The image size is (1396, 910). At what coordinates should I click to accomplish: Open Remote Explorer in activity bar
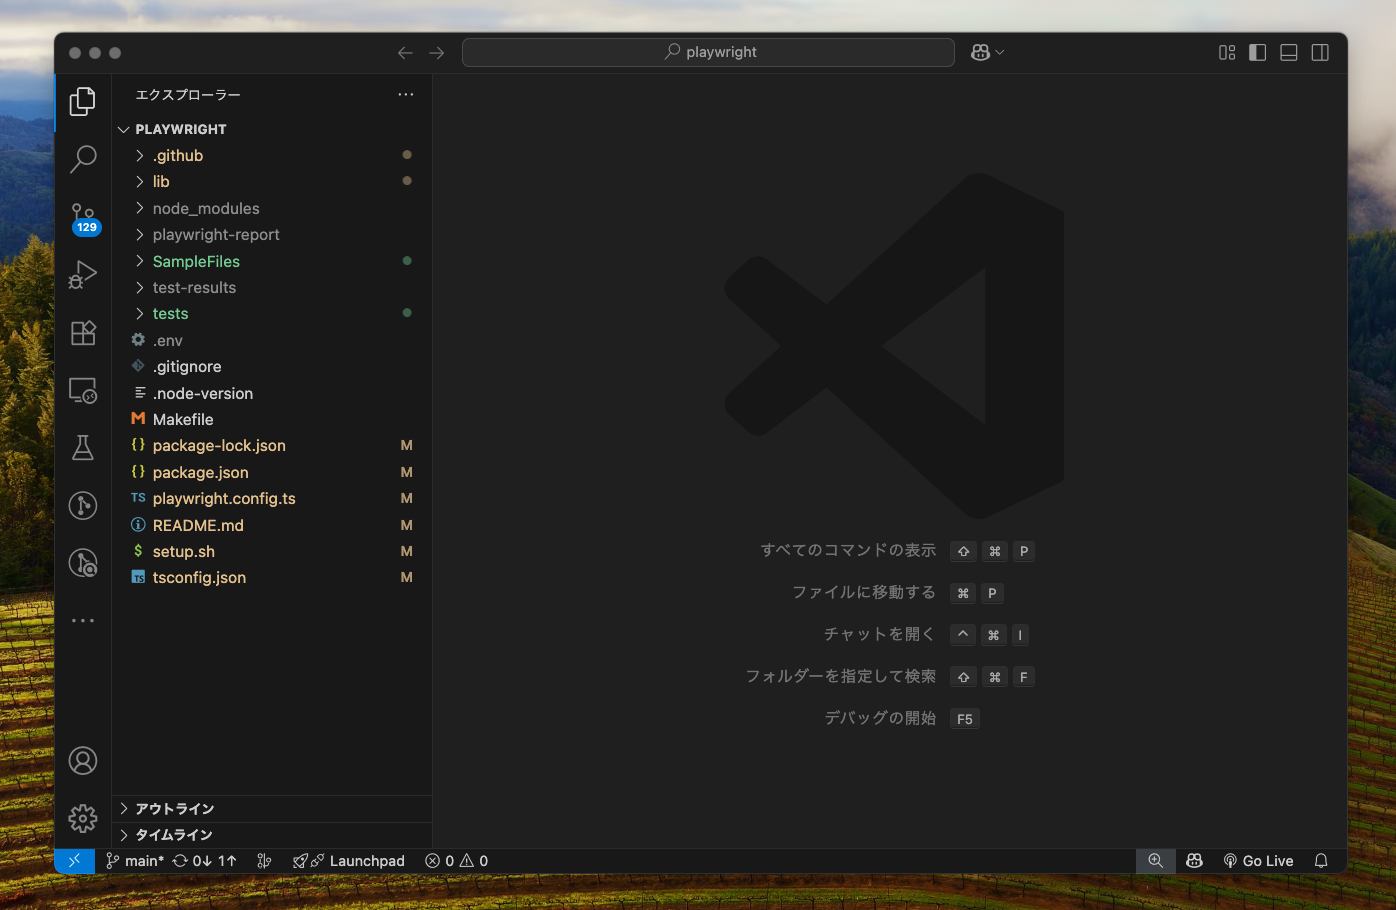pyautogui.click(x=83, y=390)
